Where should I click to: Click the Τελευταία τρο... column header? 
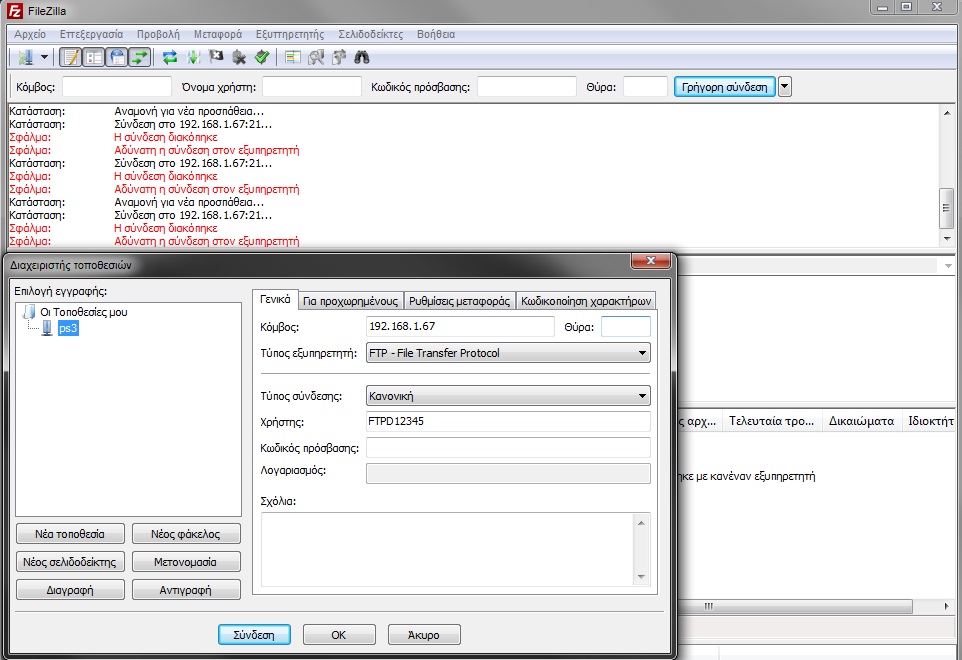coord(771,421)
